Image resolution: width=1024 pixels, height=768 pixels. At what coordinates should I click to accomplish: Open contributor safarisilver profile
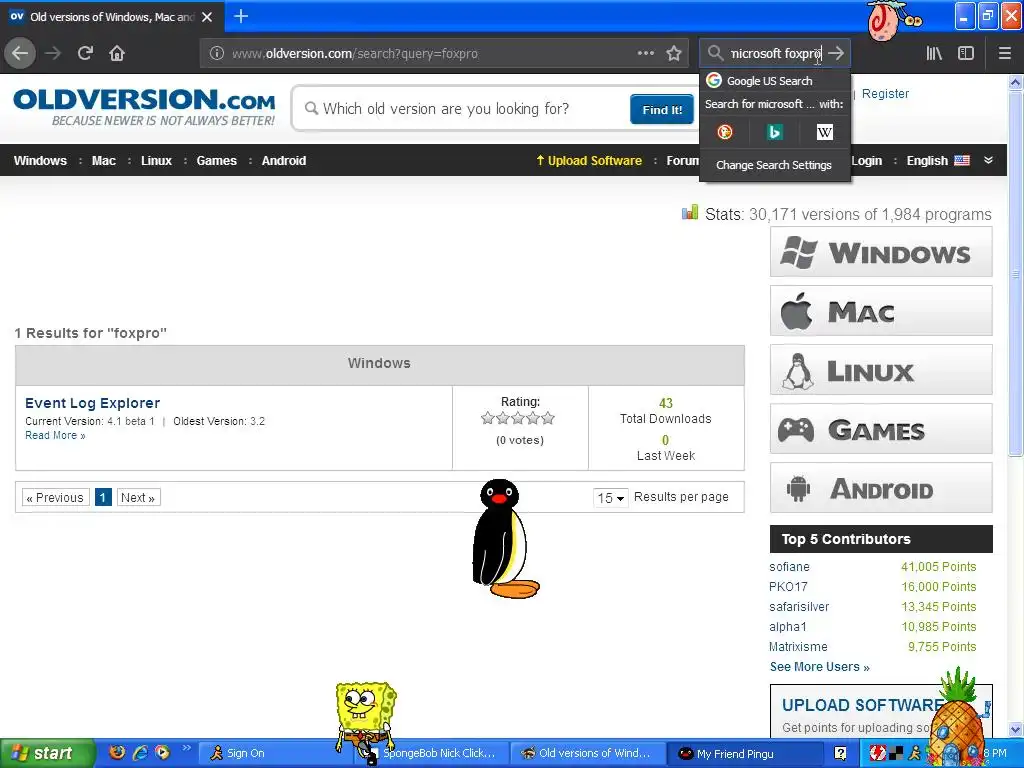[x=799, y=607]
